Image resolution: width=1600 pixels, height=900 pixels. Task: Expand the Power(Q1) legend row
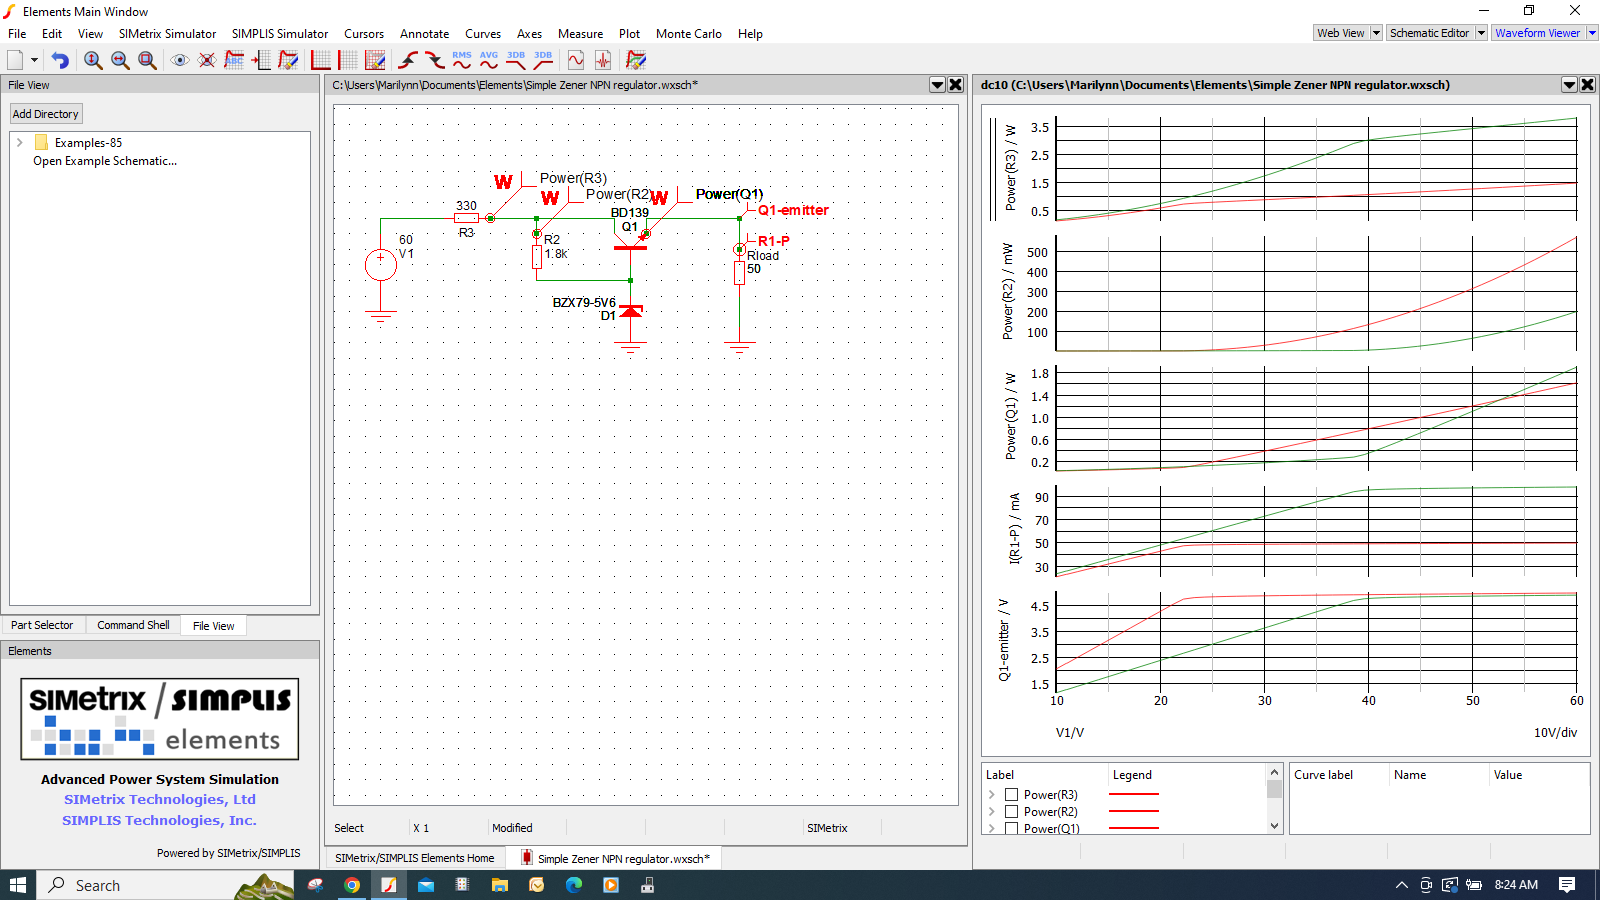click(x=992, y=828)
